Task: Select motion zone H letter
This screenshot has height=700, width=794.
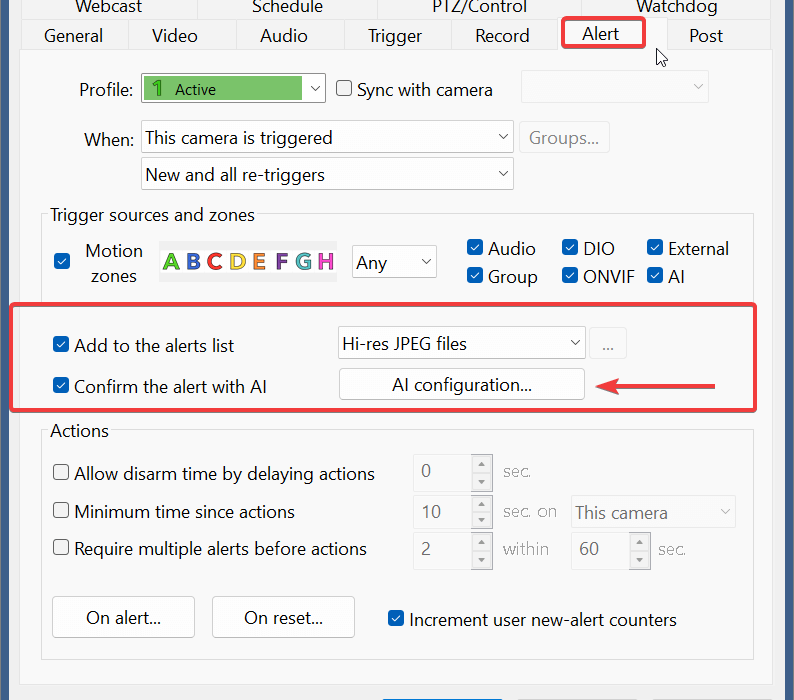Action: click(326, 262)
